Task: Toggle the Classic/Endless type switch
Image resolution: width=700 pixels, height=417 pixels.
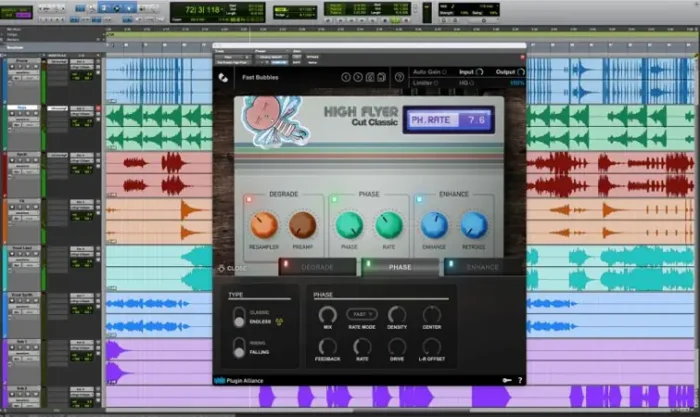Action: [x=239, y=319]
